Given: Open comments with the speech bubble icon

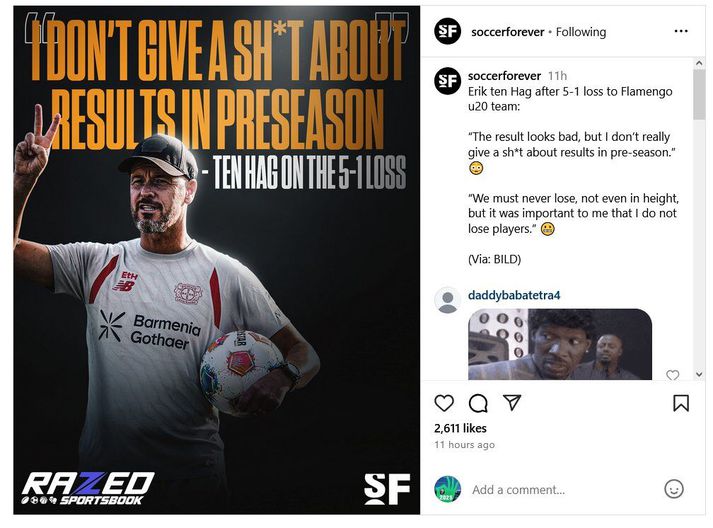Looking at the screenshot, I should pyautogui.click(x=478, y=403).
